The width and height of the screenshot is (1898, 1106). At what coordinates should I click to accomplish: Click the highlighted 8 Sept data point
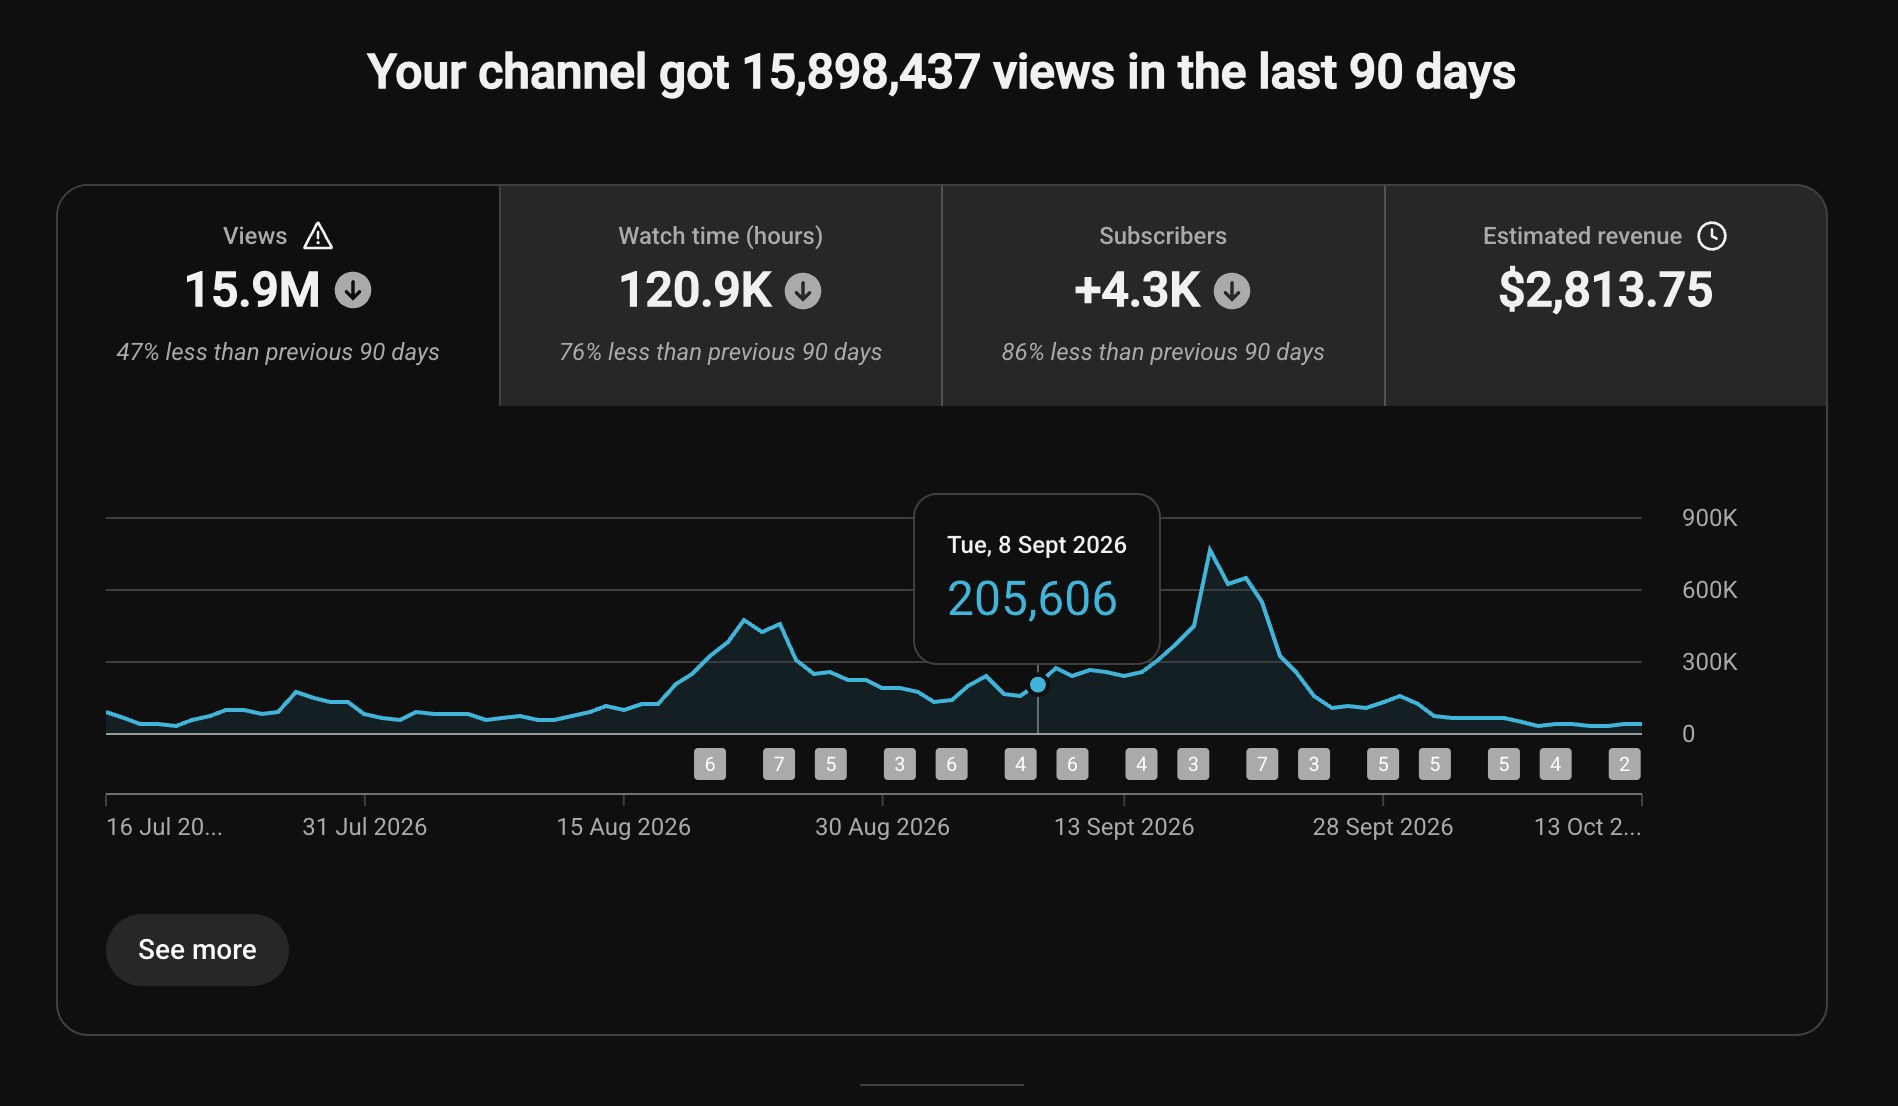1038,685
